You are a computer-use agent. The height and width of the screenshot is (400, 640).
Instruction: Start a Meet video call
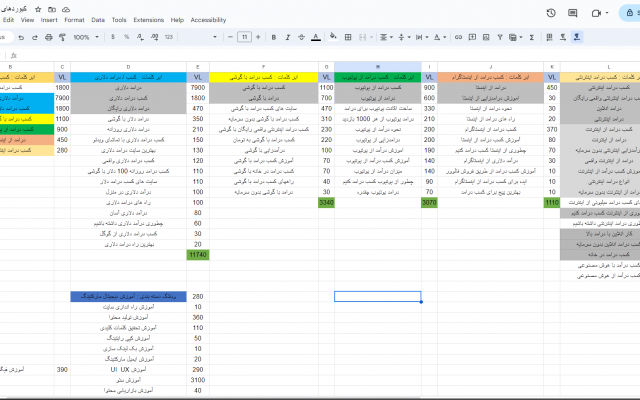tap(596, 13)
